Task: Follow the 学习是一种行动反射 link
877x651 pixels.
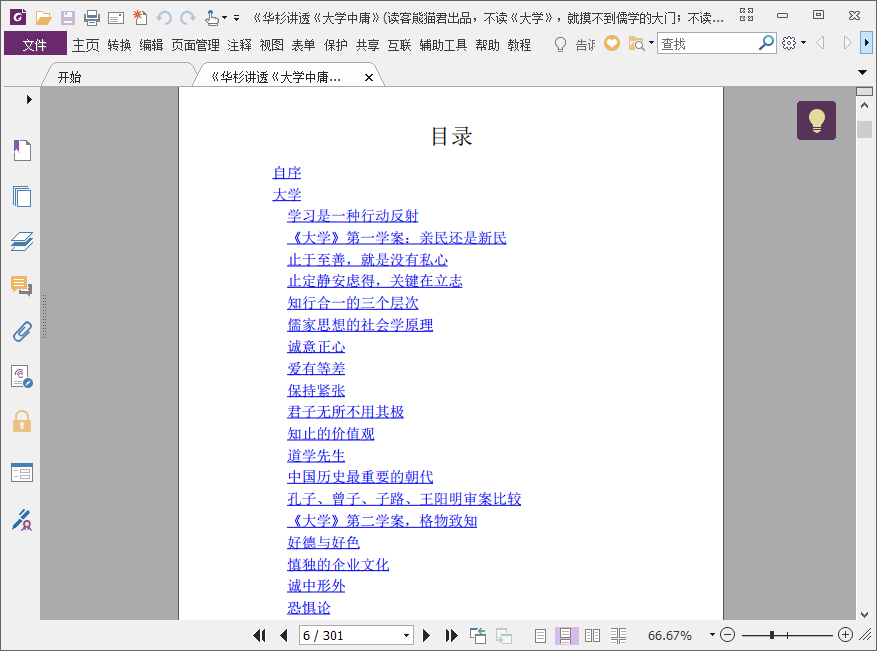Action: 353,216
